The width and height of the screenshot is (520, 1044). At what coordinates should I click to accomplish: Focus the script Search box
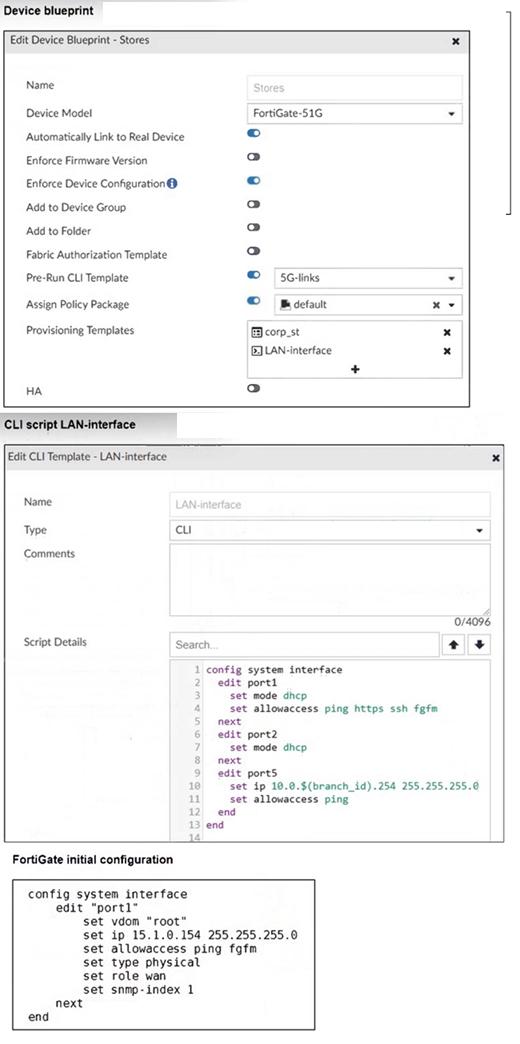[304, 645]
